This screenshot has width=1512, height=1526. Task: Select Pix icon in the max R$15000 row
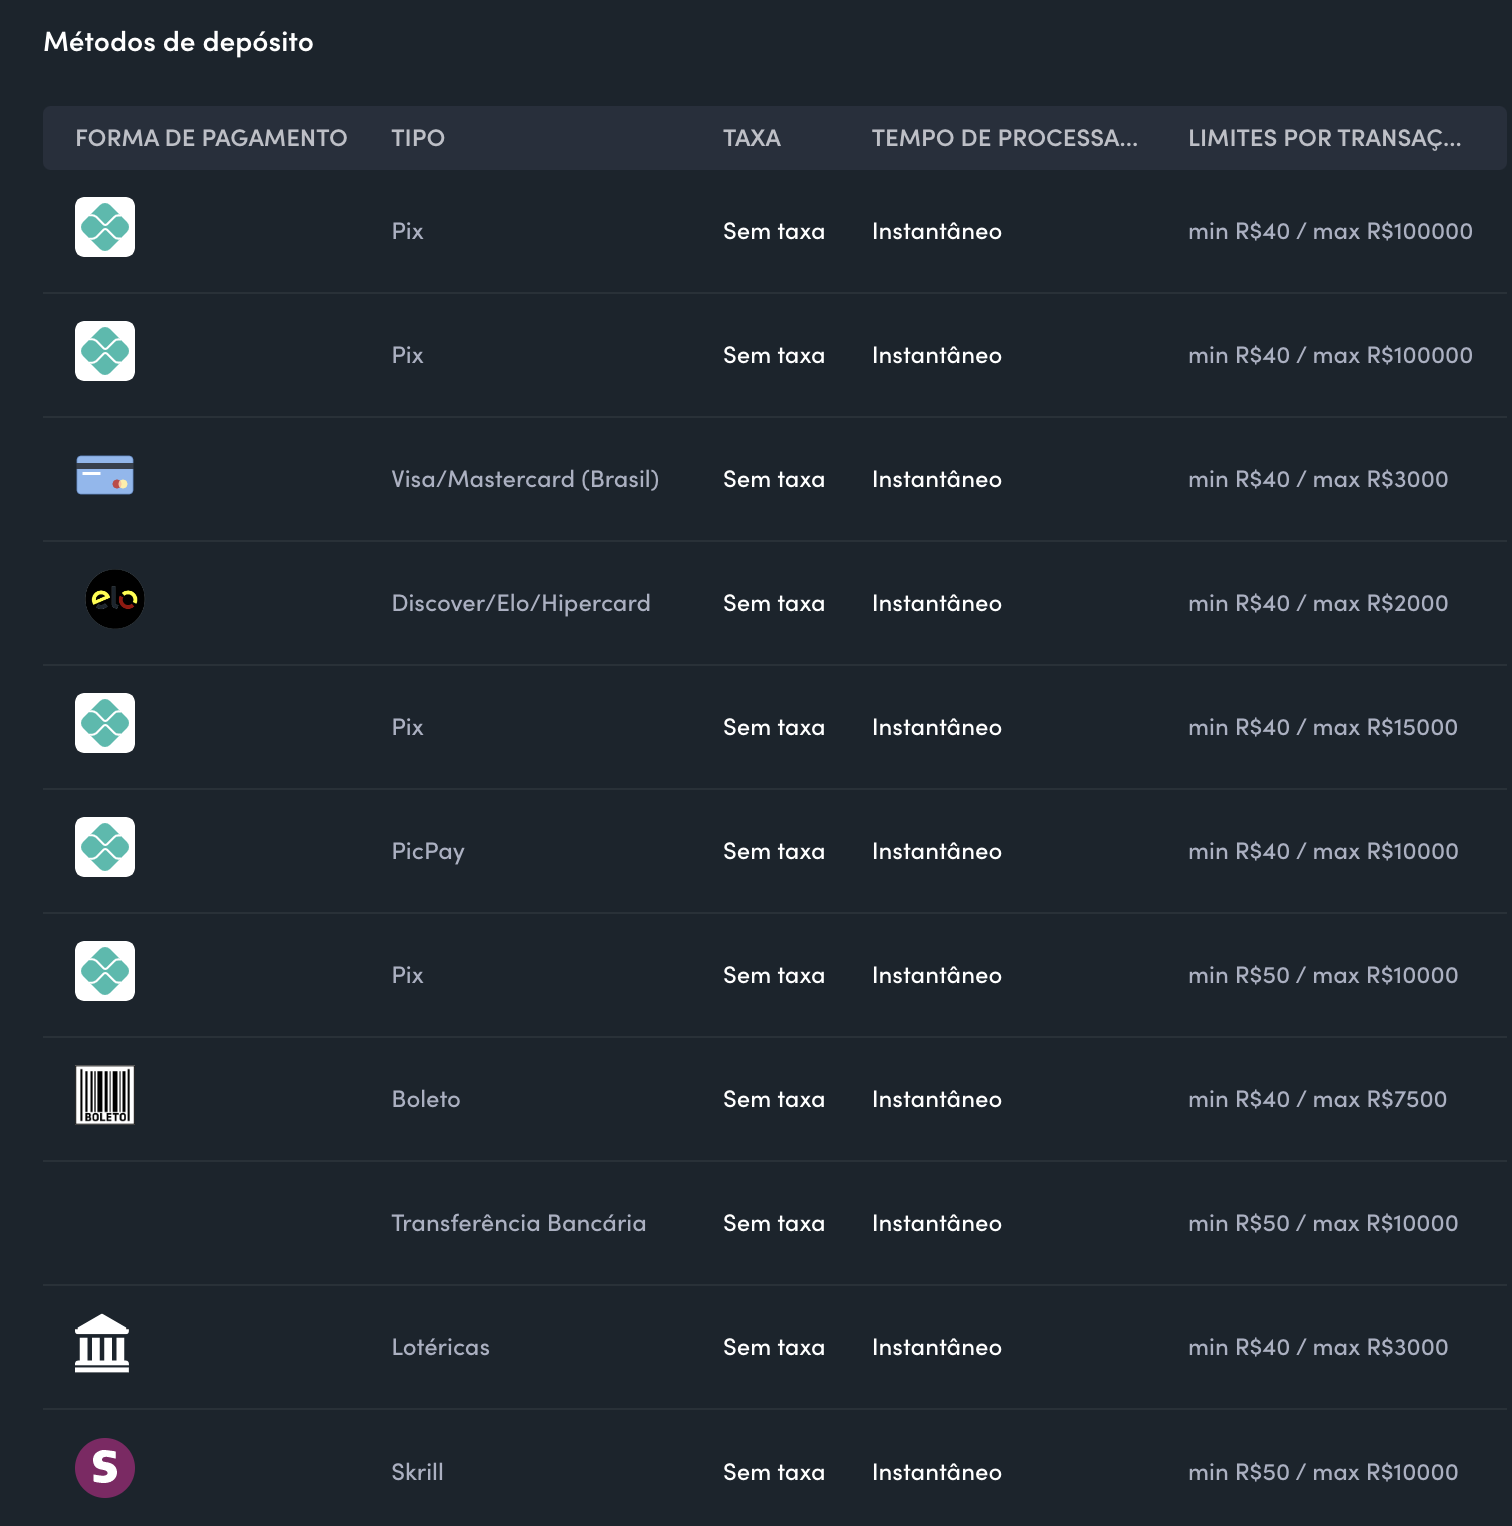pyautogui.click(x=105, y=723)
